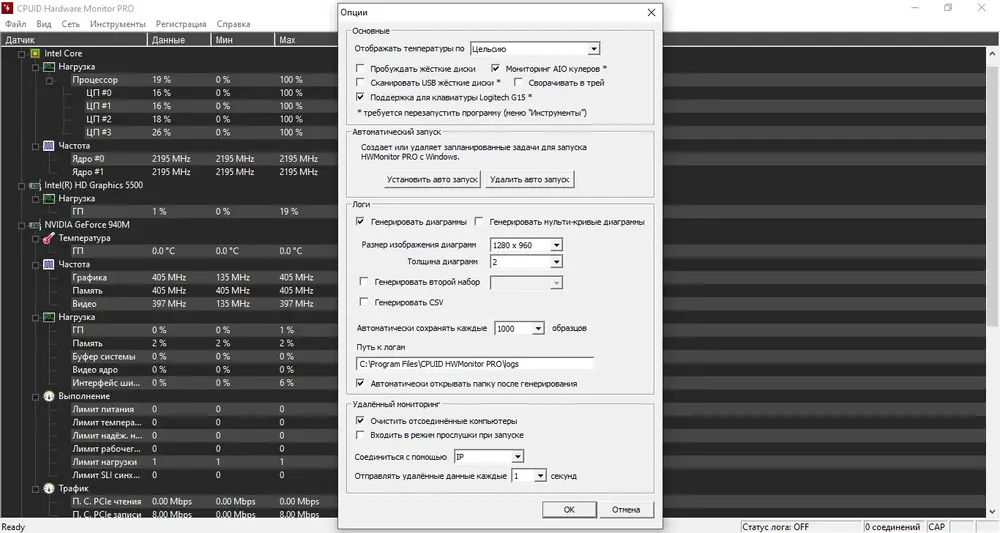Click the Intel HD Graphics 5500 icon

[x=35, y=185]
